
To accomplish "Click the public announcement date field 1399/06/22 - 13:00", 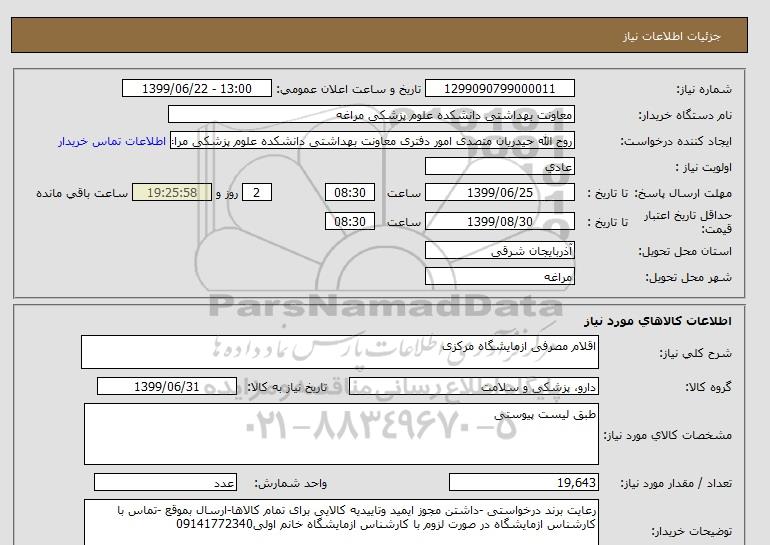I will click(197, 88).
